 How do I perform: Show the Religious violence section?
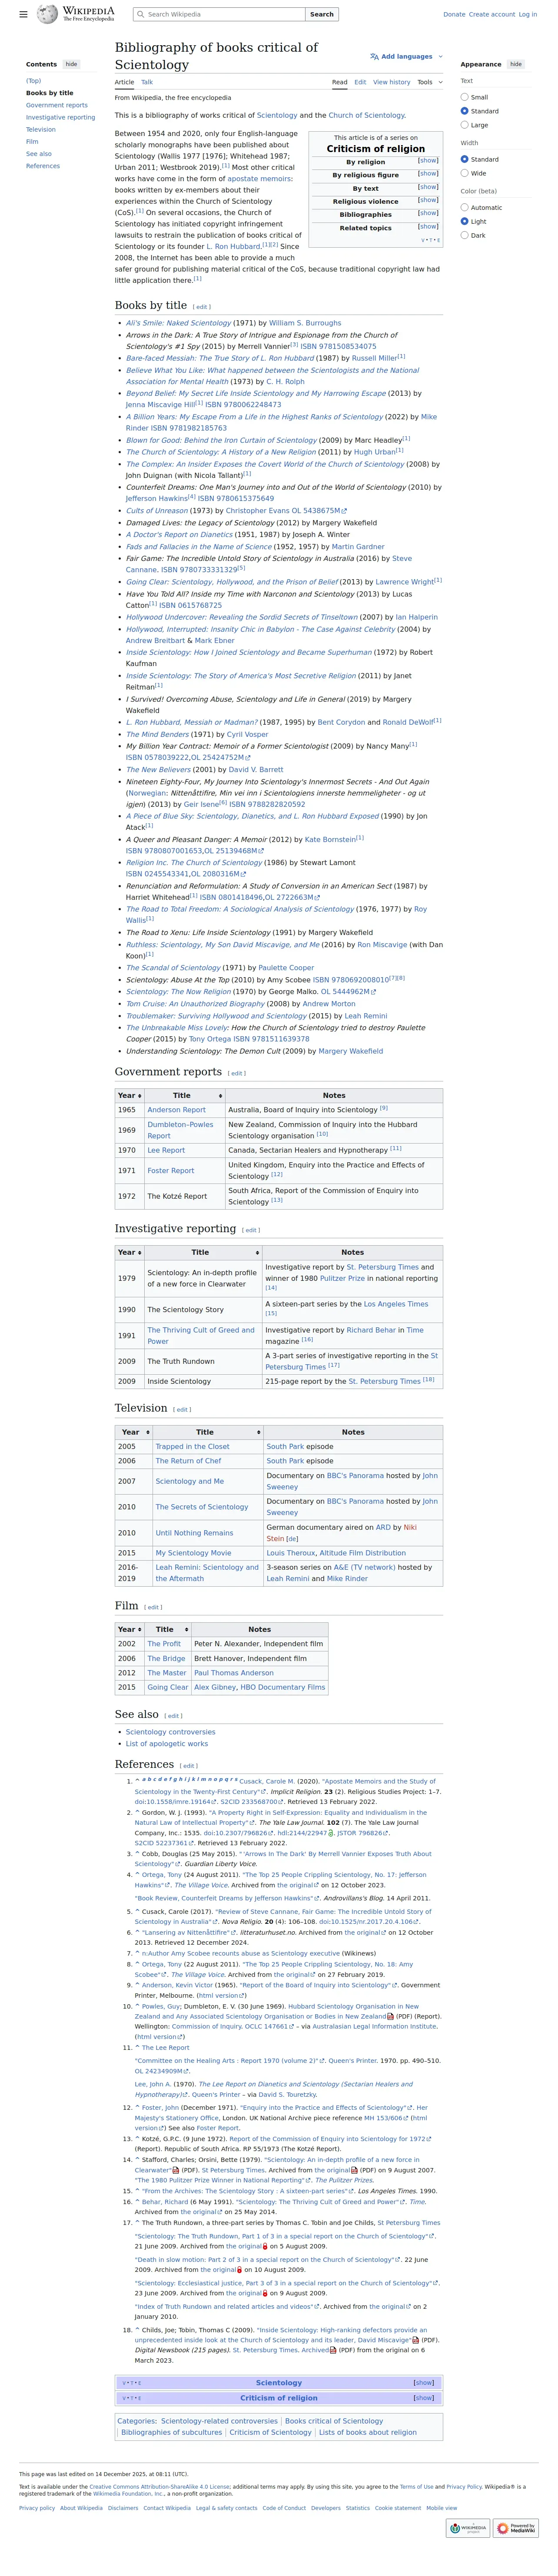428,200
